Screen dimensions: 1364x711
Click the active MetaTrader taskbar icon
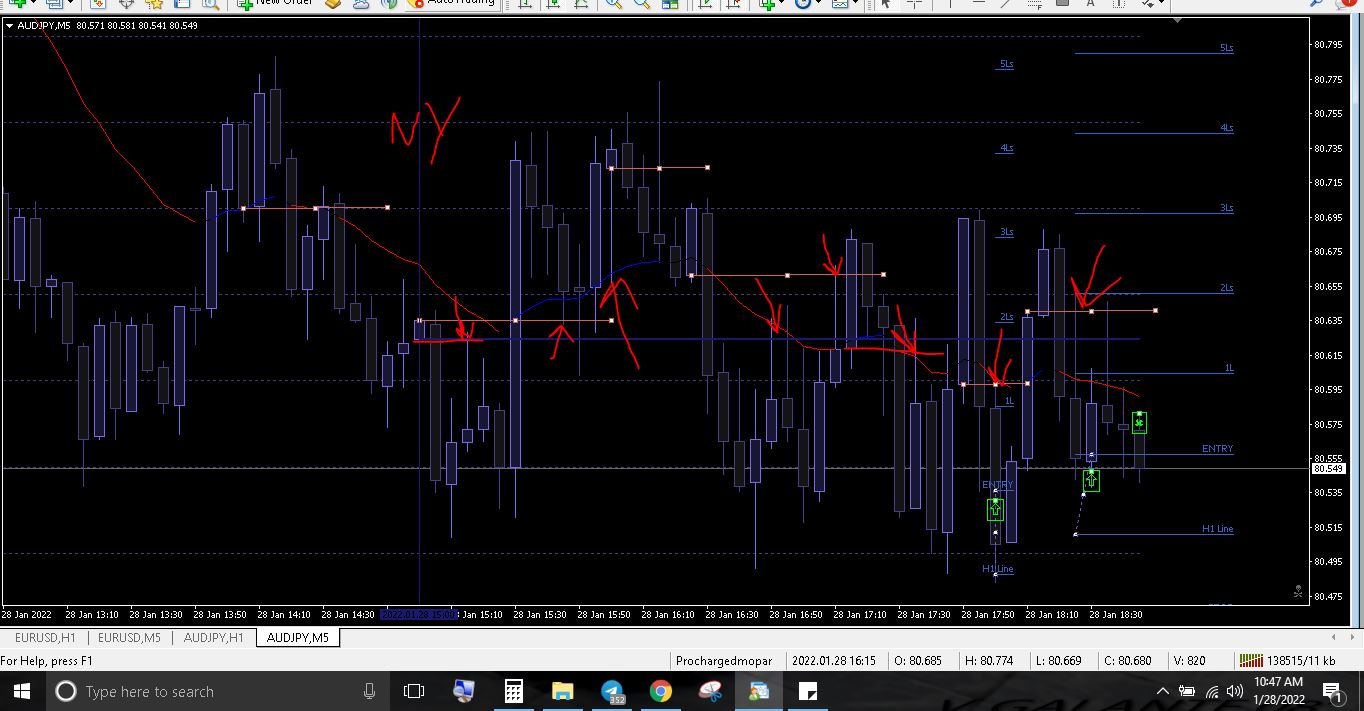tap(759, 691)
